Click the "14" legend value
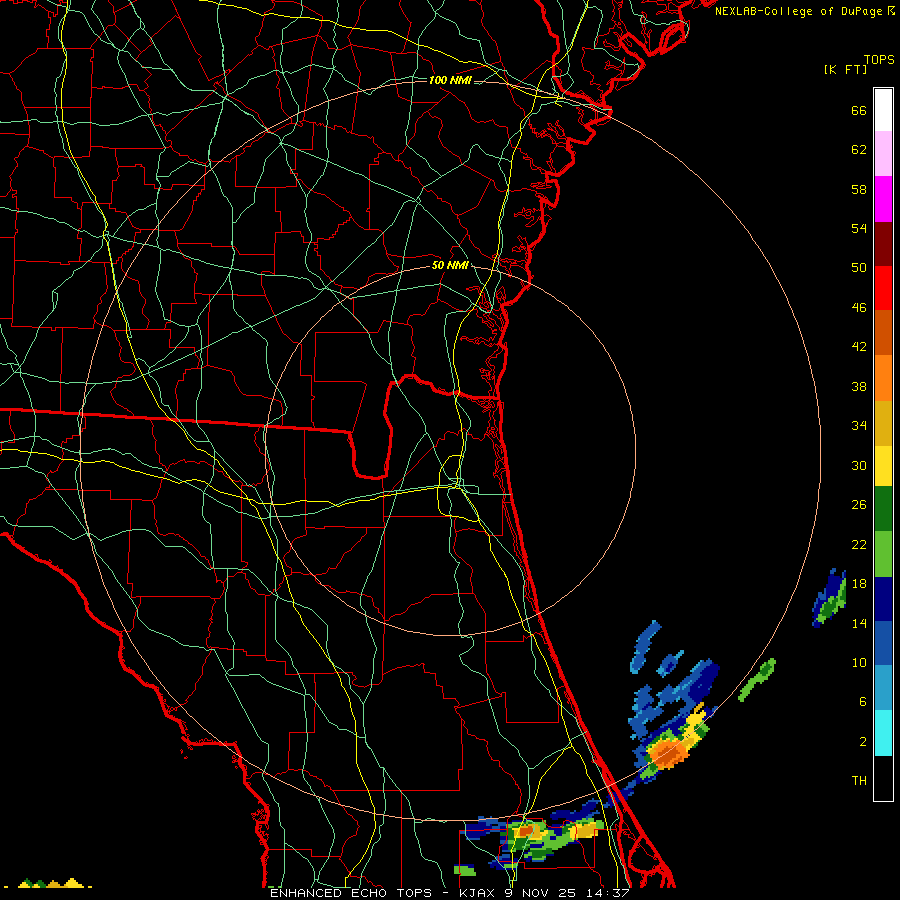 [859, 623]
